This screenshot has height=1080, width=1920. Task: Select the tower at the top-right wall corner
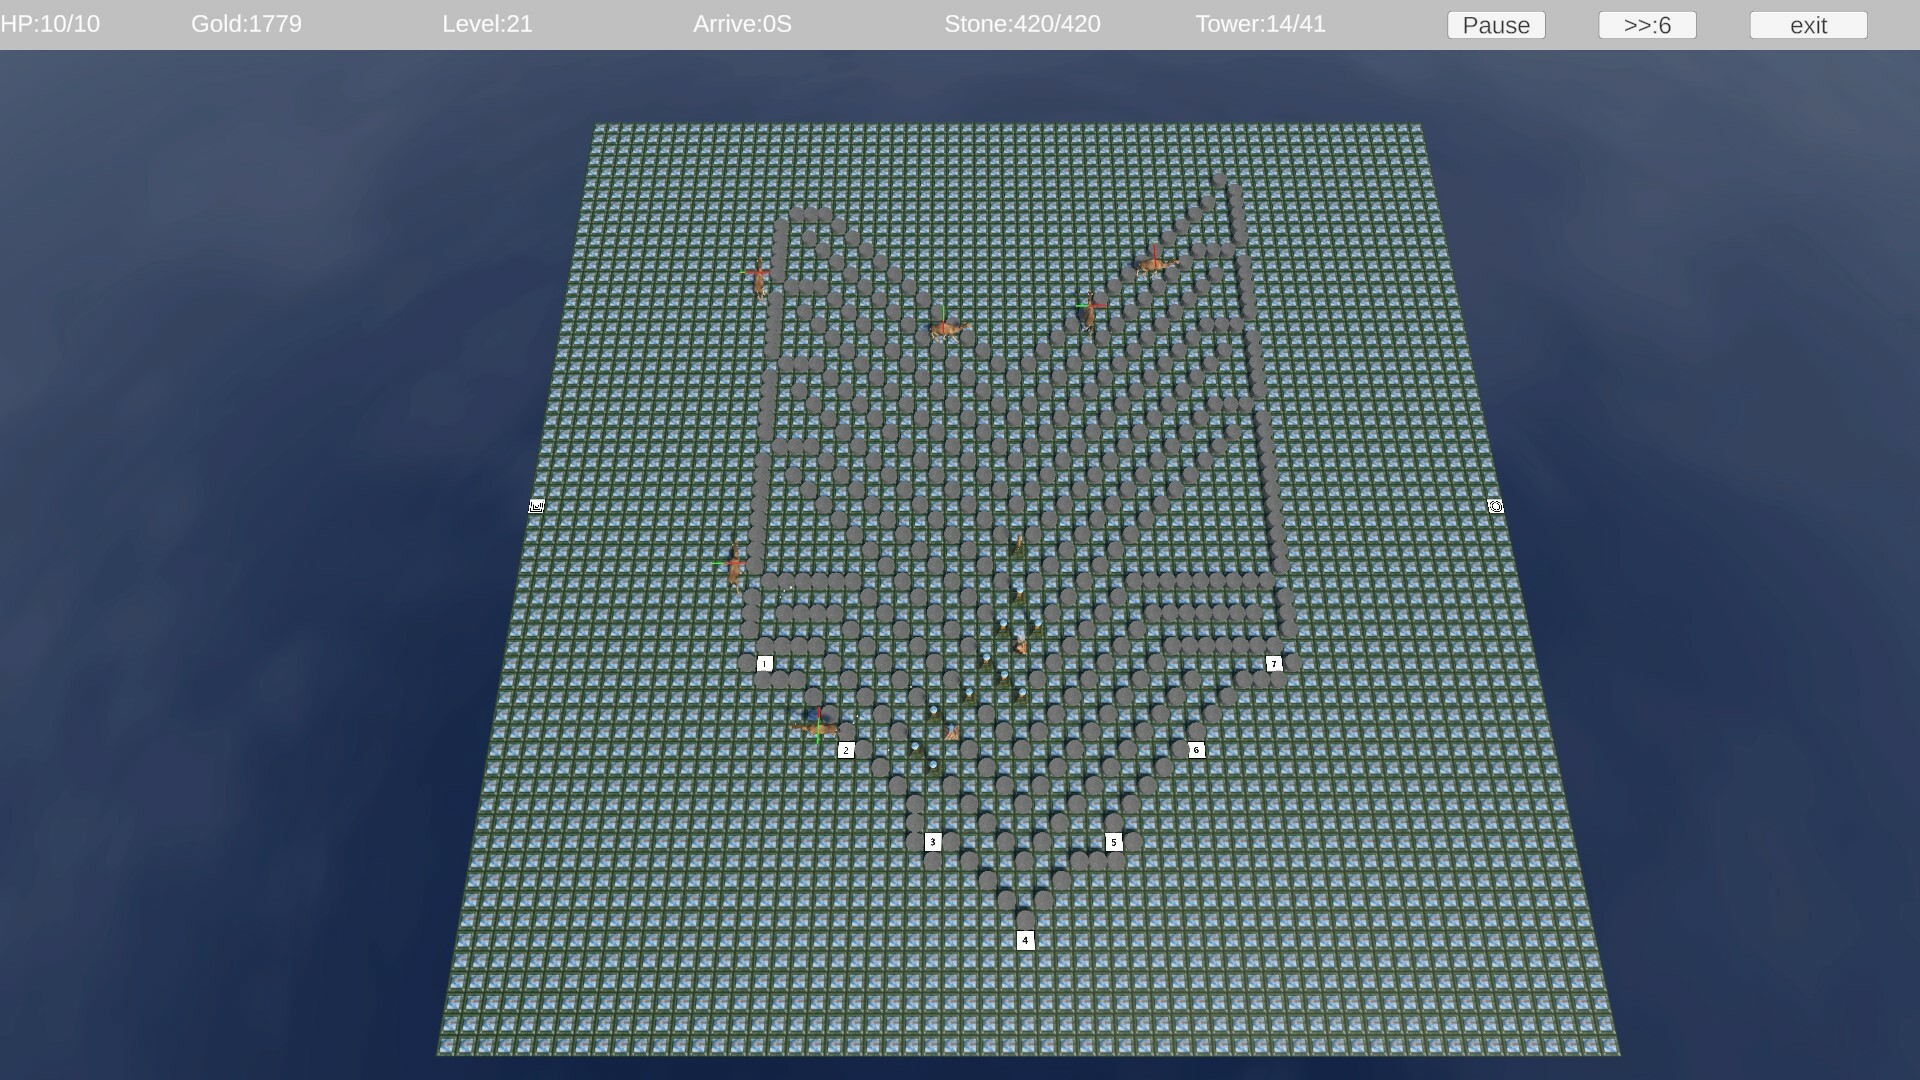1157,262
